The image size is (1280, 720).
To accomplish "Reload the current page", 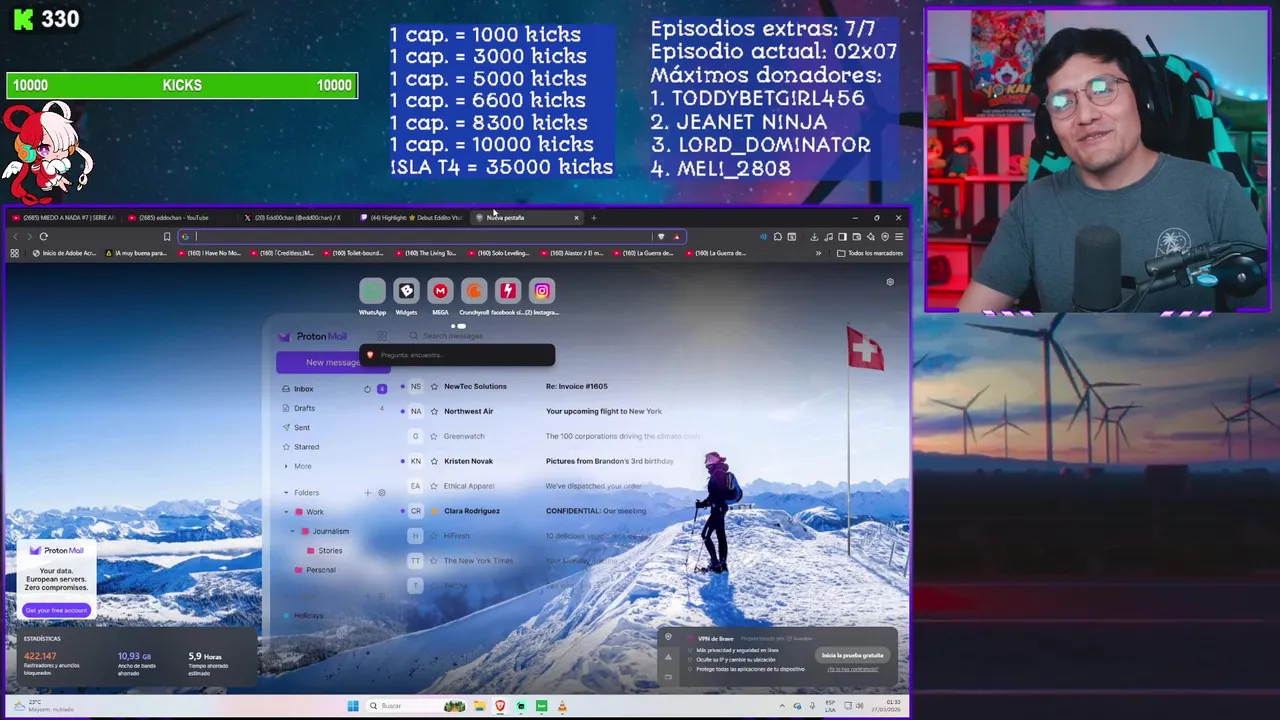I will pos(44,237).
